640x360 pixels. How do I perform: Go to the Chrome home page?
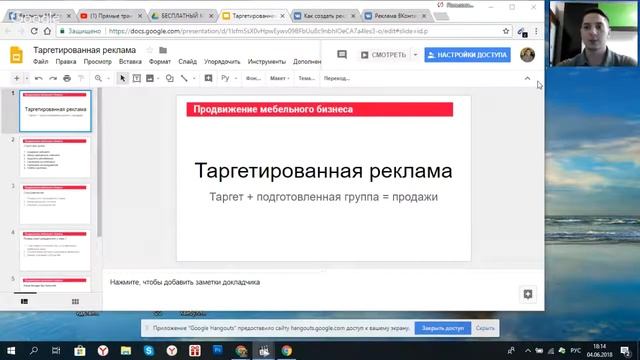tap(47, 31)
